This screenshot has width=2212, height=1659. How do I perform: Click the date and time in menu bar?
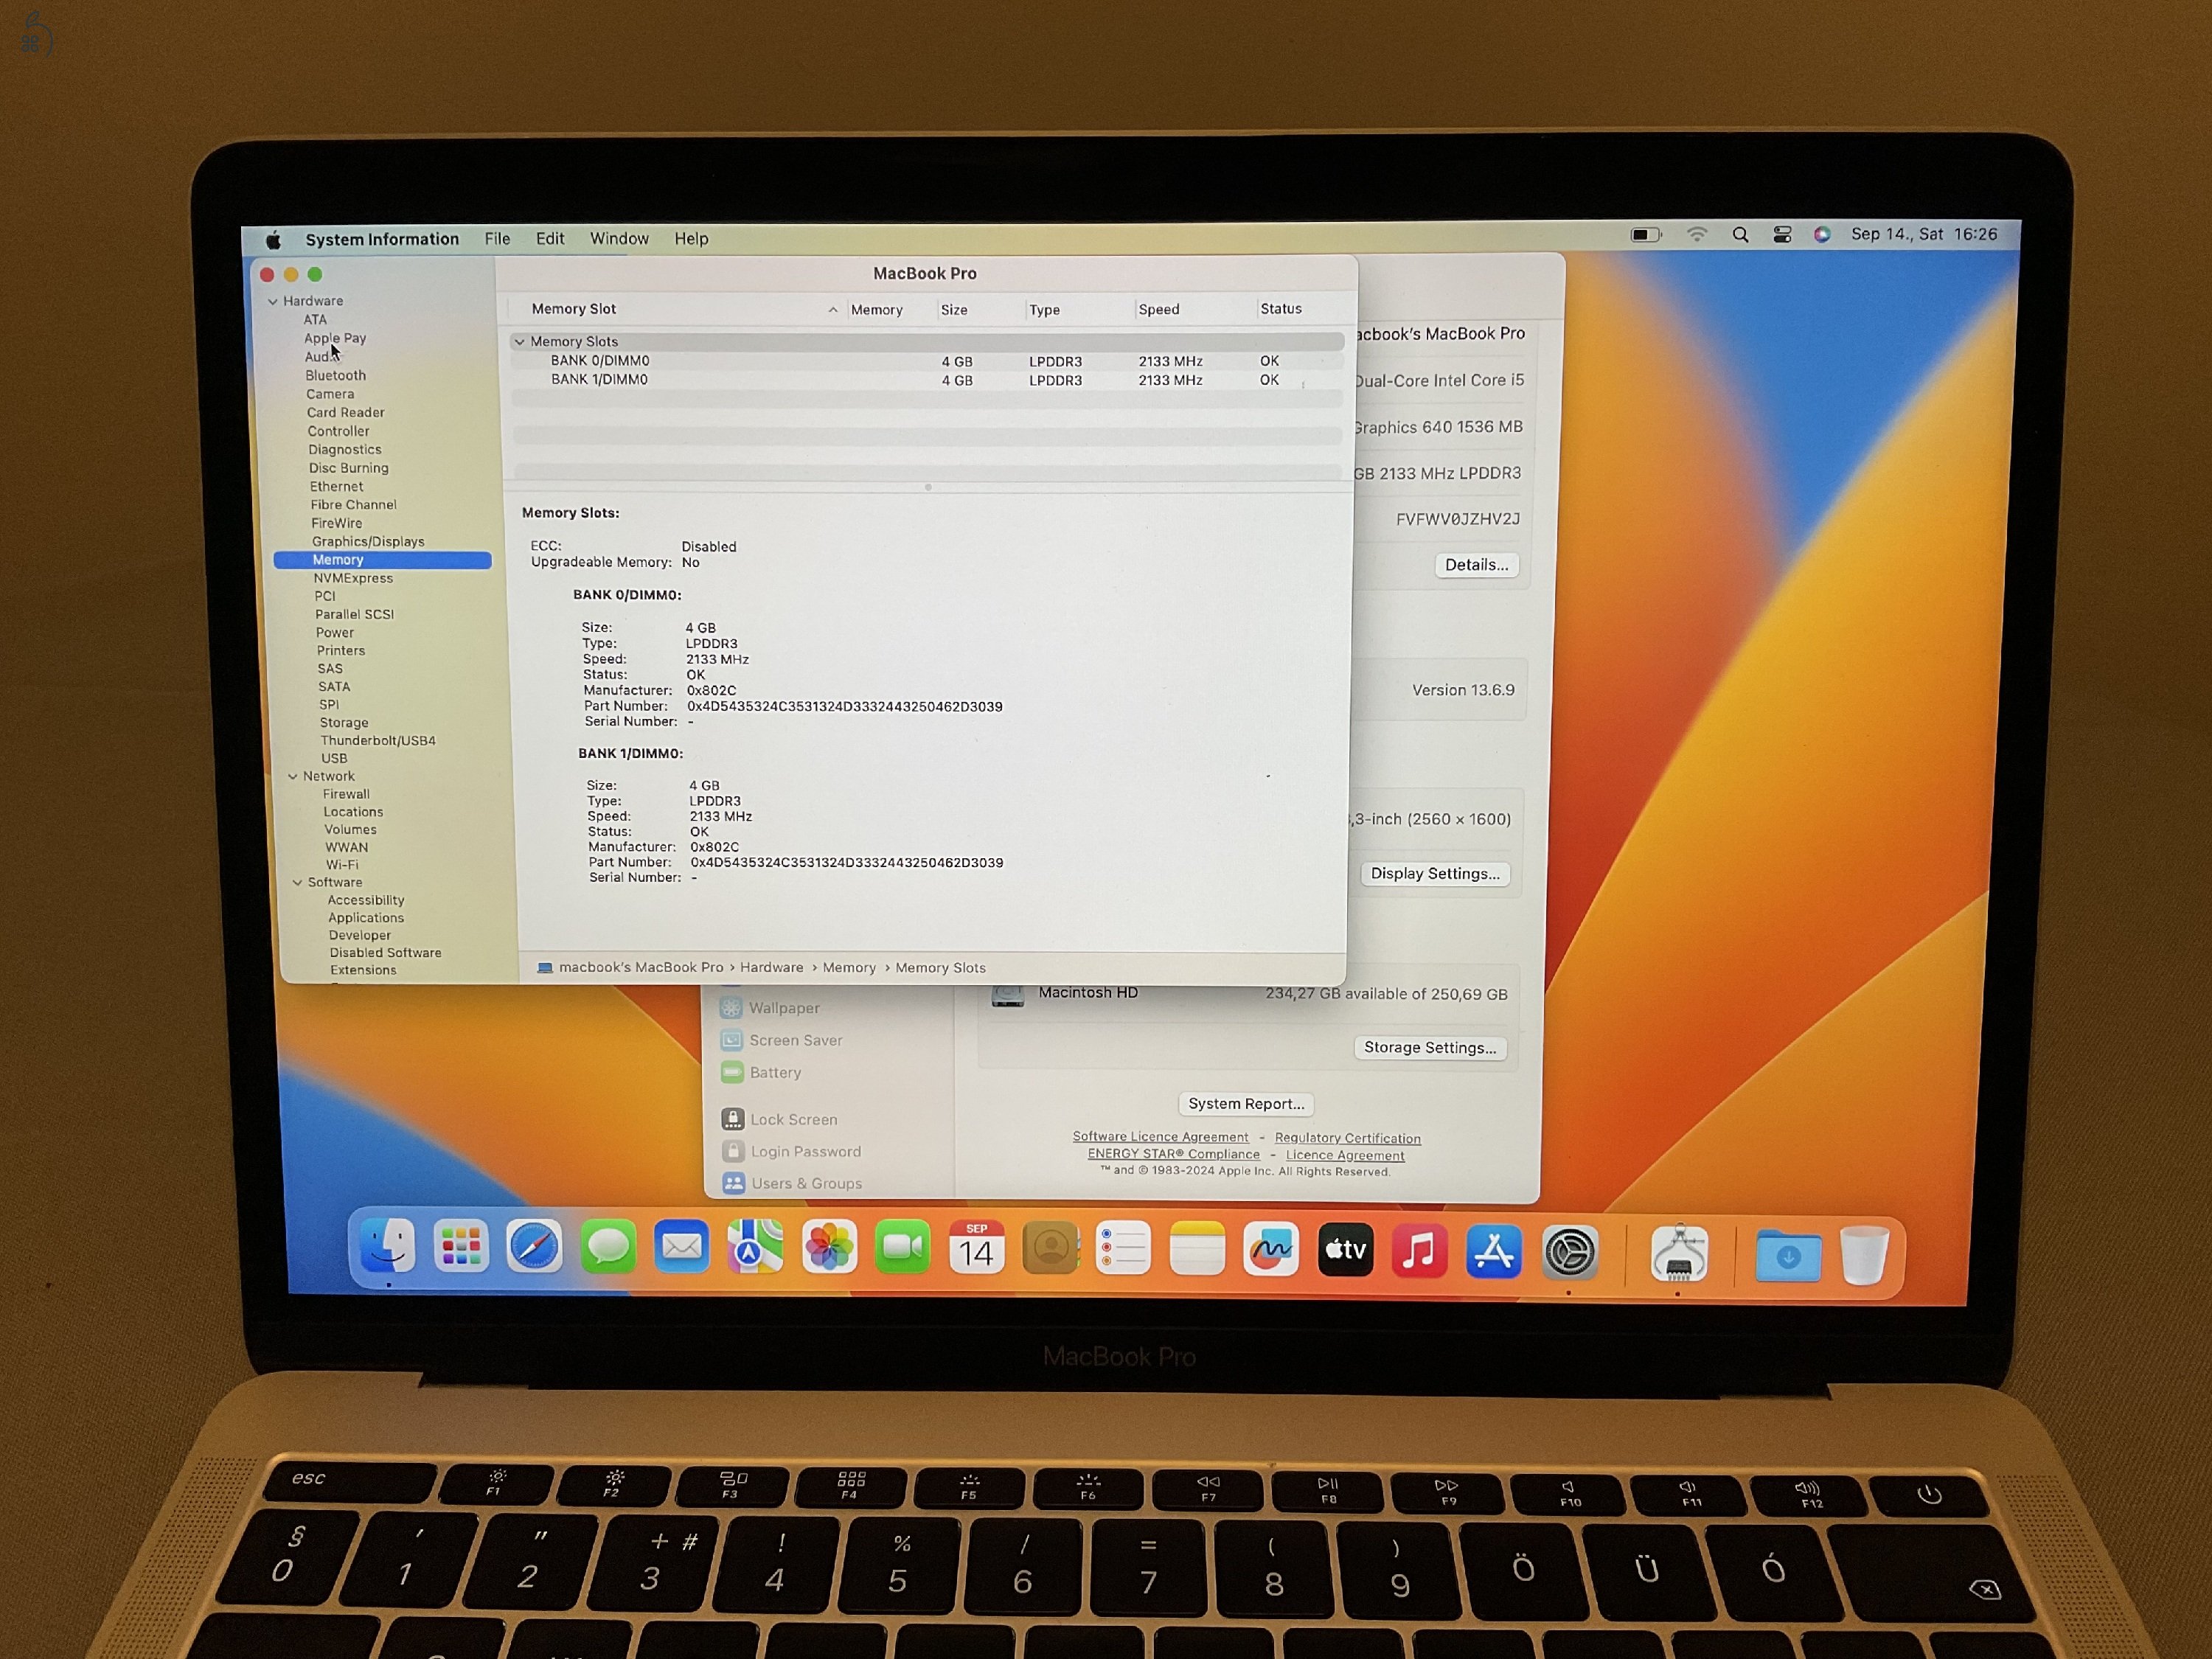point(1924,234)
